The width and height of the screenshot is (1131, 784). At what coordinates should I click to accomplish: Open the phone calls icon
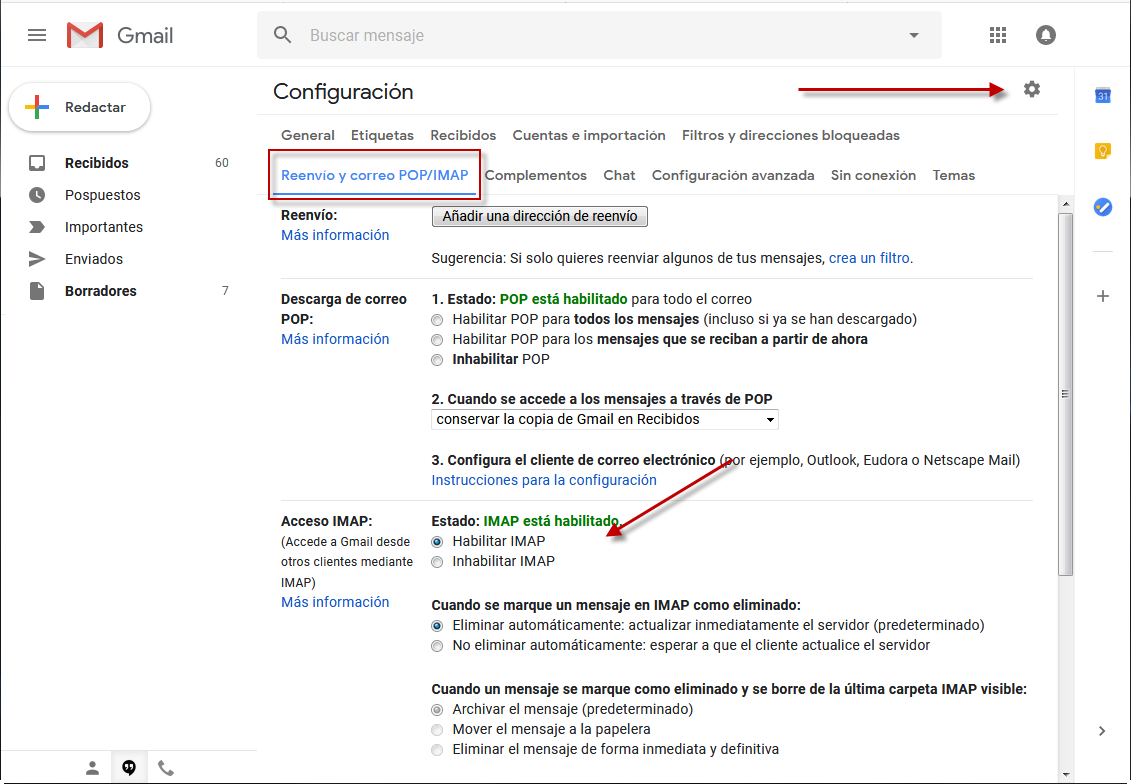point(166,768)
